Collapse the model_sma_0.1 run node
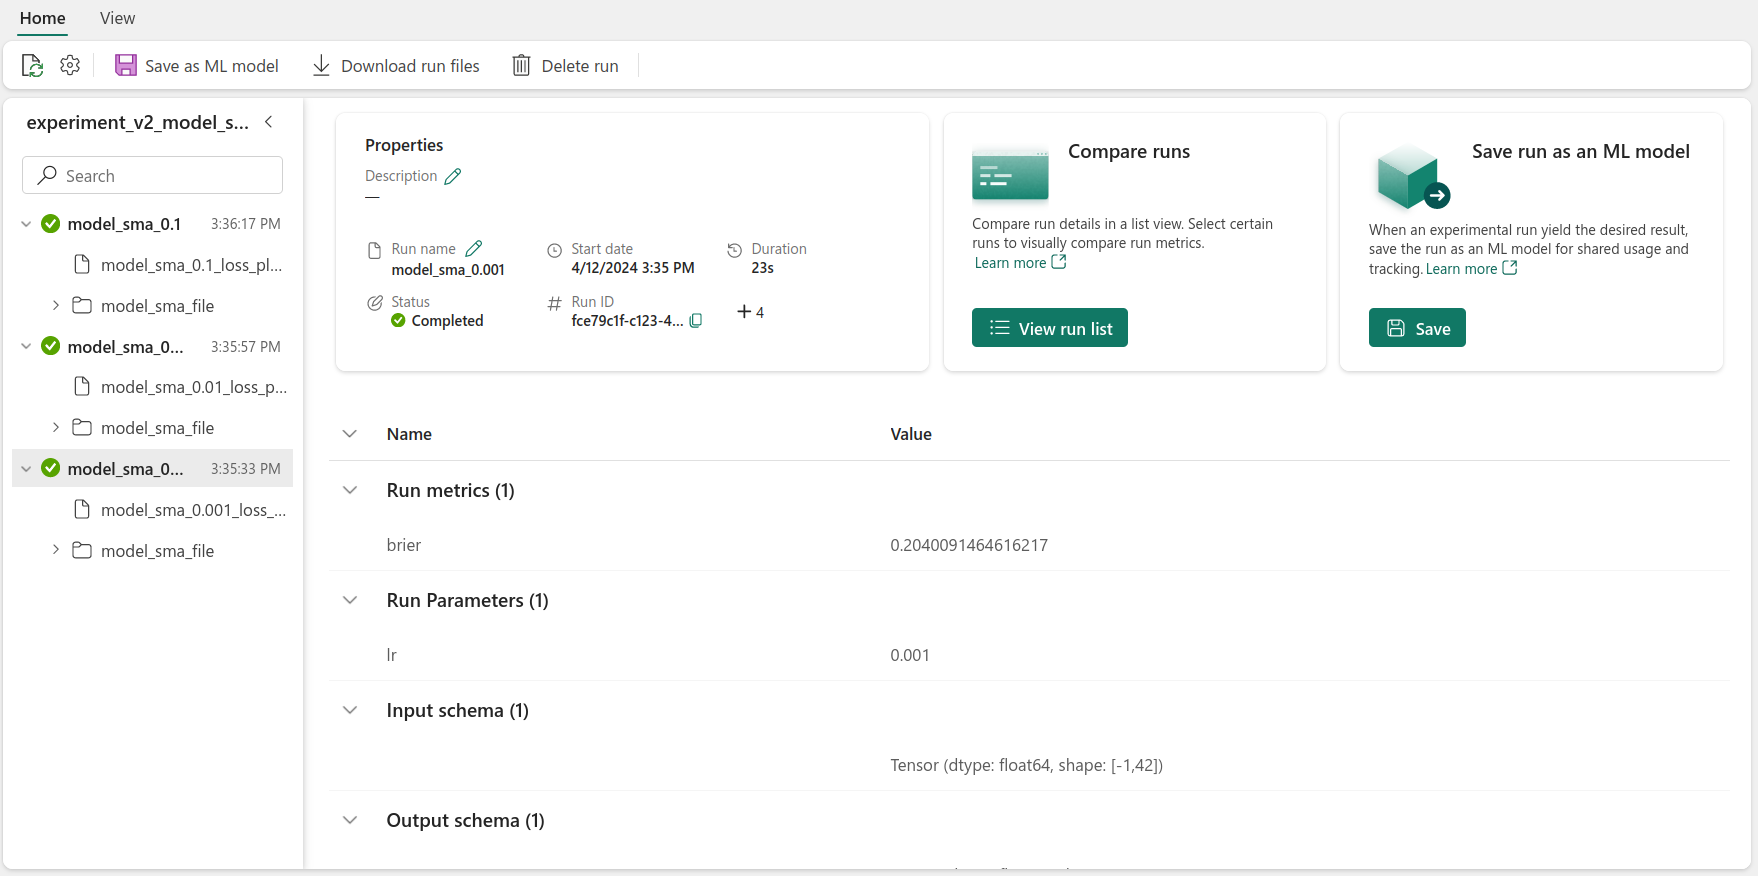The width and height of the screenshot is (1758, 876). (26, 224)
